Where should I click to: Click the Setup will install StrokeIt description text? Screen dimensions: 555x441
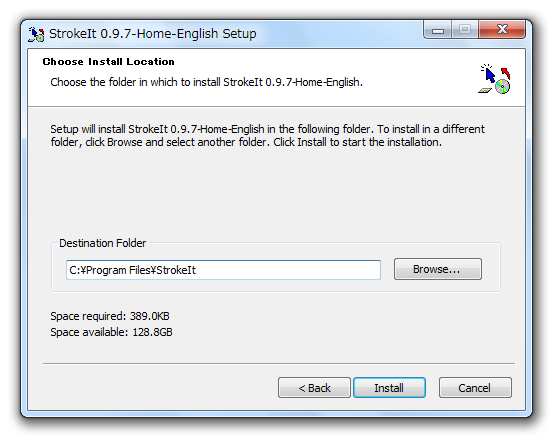tap(267, 136)
